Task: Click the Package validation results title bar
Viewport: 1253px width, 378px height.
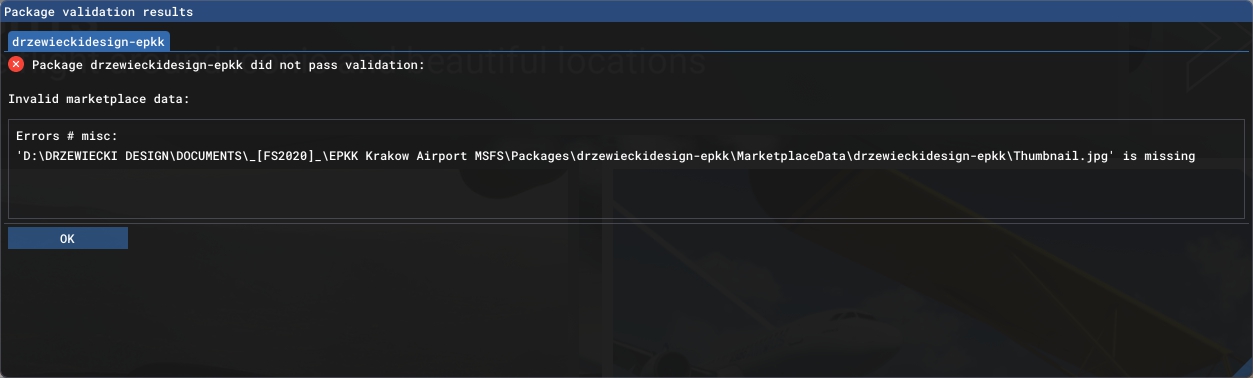Action: (626, 12)
